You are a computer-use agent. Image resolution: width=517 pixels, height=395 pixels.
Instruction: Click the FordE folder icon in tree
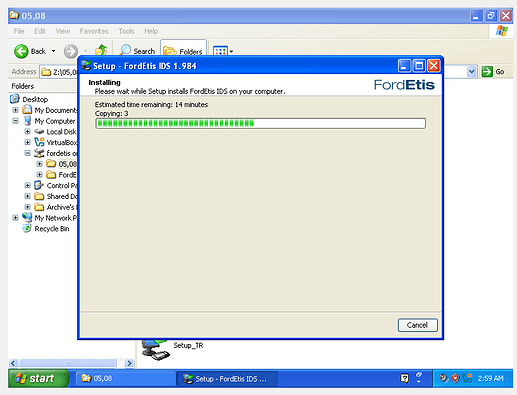coord(51,174)
